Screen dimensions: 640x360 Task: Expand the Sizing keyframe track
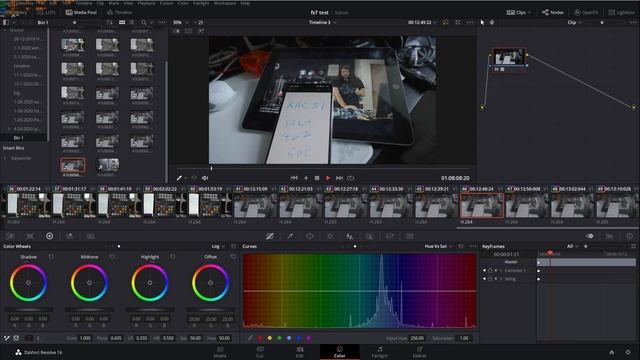click(x=501, y=279)
